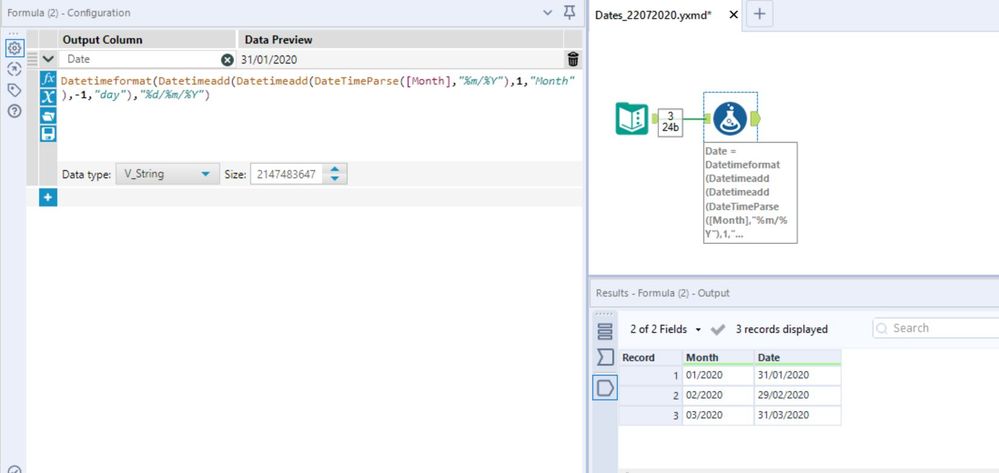Select the Text Input tool on canvas
This screenshot has height=473, width=999.
point(631,119)
